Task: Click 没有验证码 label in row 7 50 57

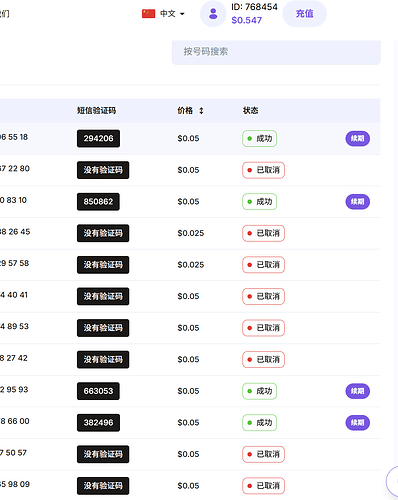Action: (103, 454)
